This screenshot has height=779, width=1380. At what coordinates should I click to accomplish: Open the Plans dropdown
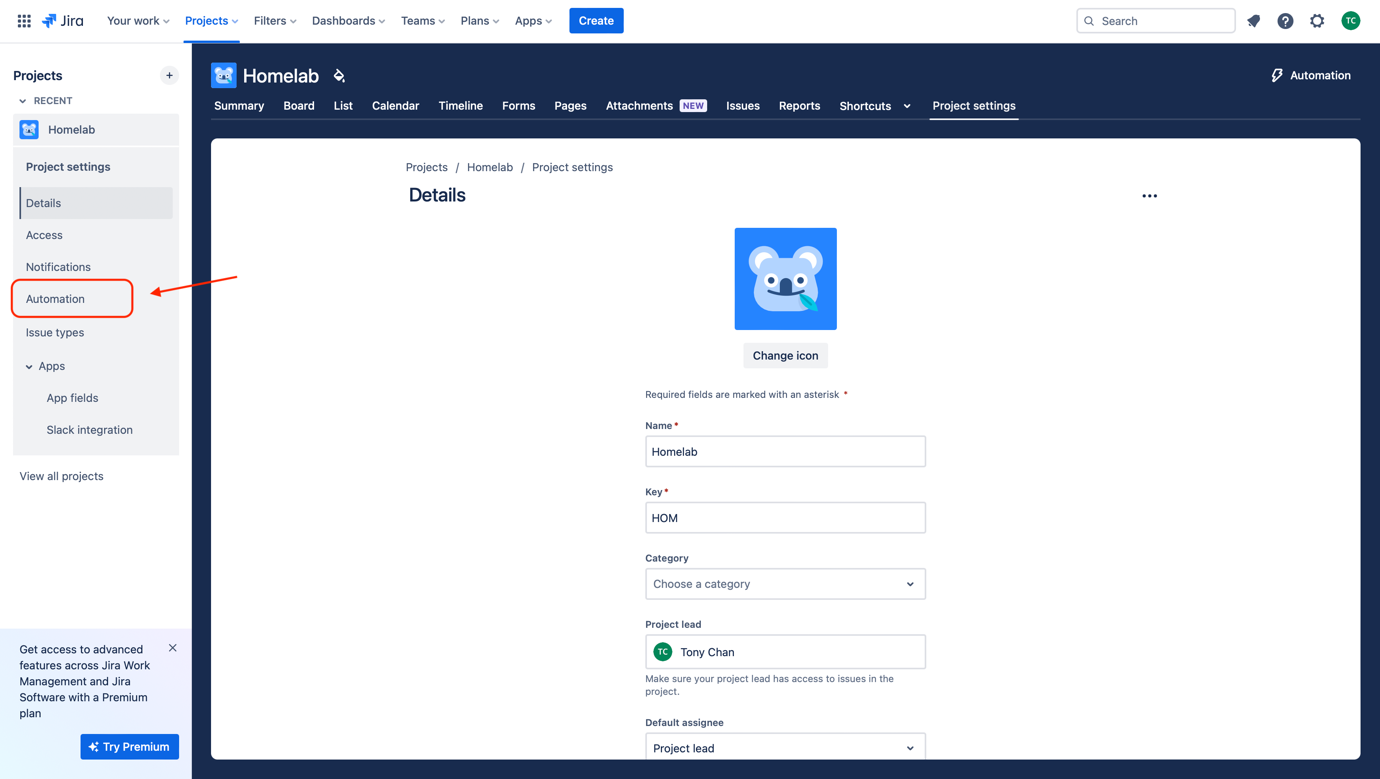pyautogui.click(x=479, y=20)
